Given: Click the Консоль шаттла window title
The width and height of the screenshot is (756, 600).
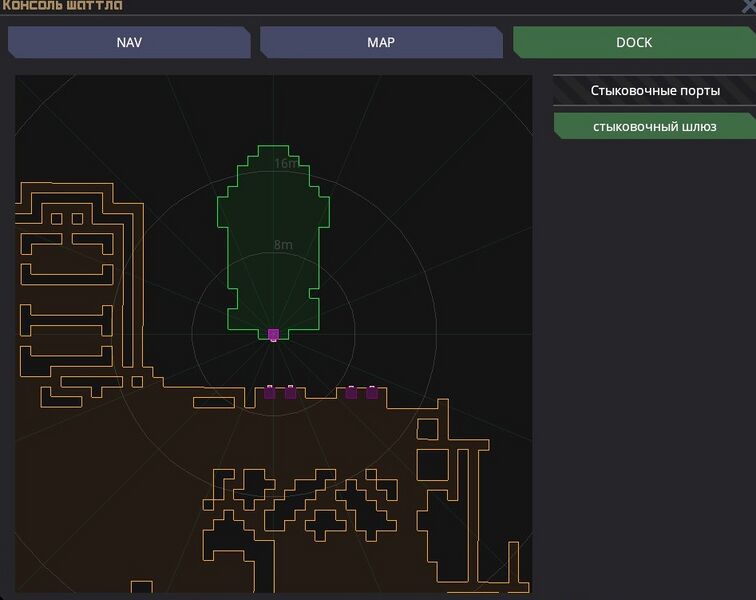Looking at the screenshot, I should pyautogui.click(x=62, y=6).
